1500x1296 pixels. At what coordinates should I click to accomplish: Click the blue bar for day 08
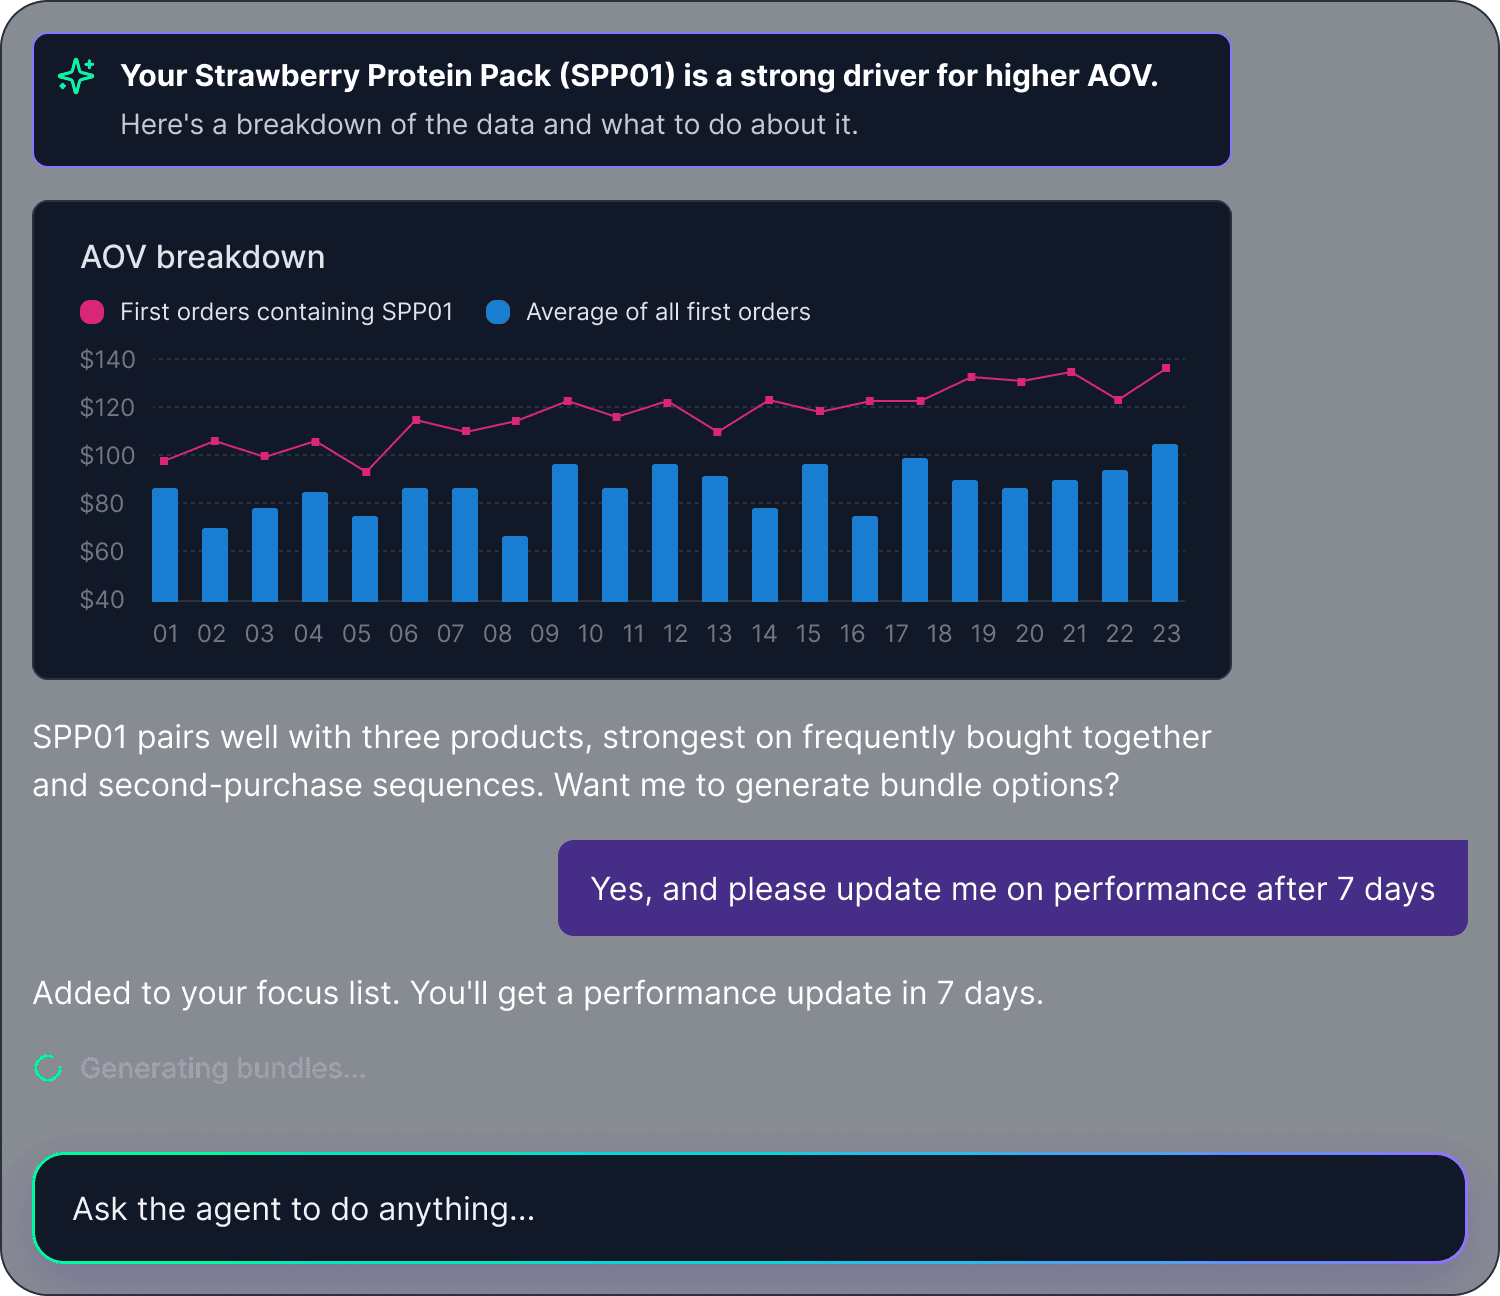(515, 569)
